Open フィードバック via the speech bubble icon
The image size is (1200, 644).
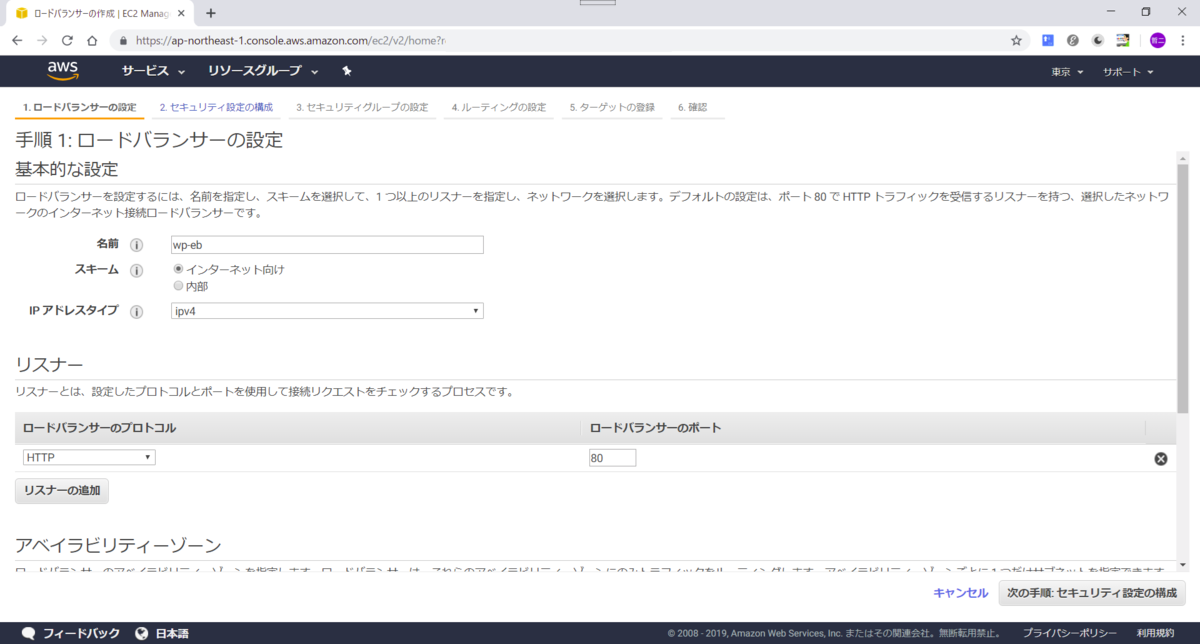pos(27,632)
